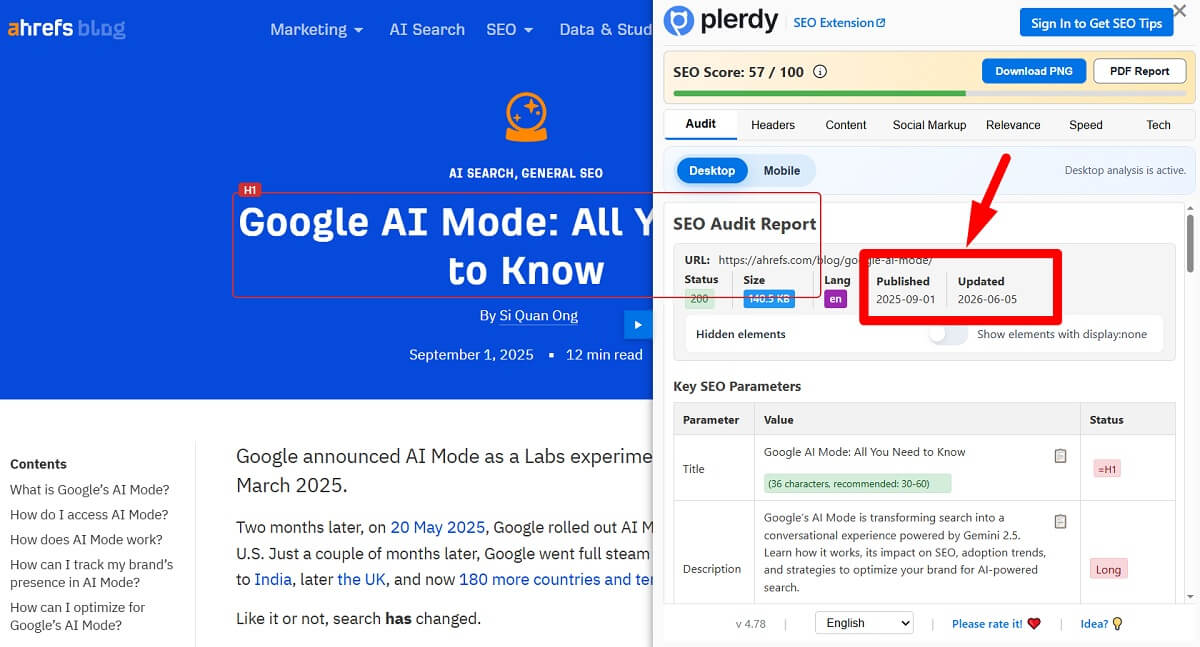Open the UK link in article
This screenshot has height=647, width=1200.
point(361,579)
